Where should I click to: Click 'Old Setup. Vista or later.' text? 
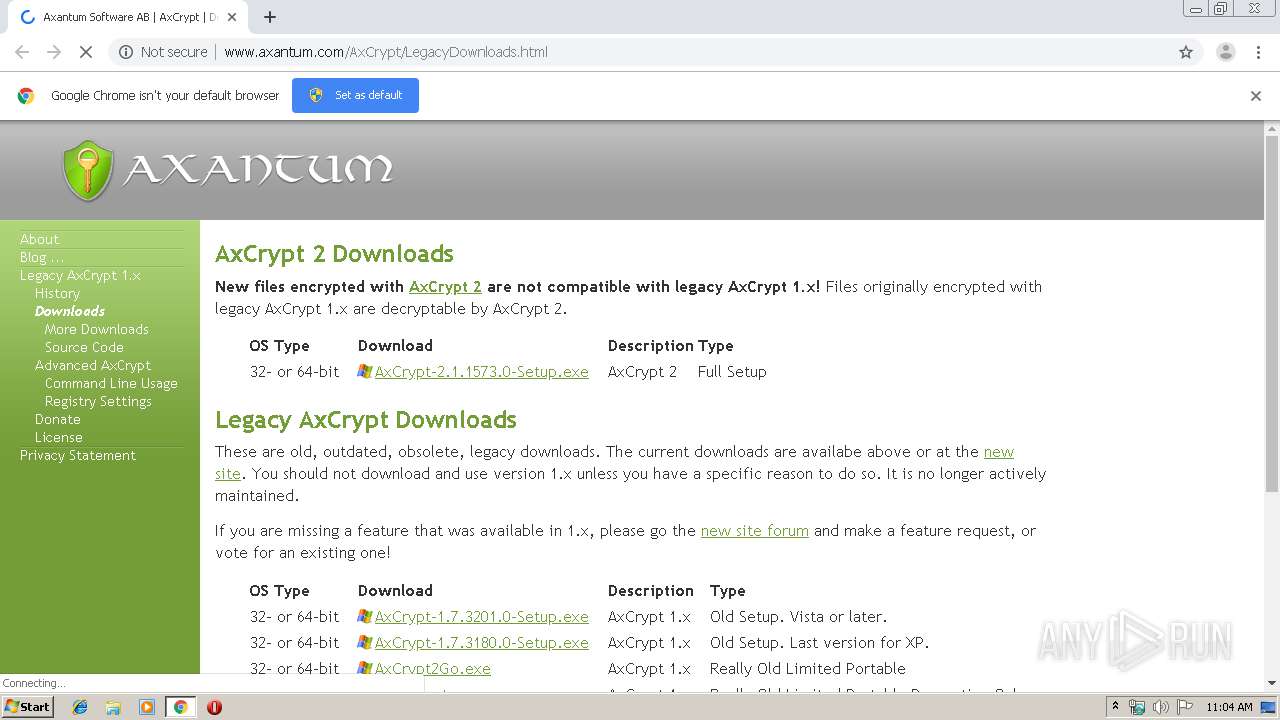pos(798,616)
